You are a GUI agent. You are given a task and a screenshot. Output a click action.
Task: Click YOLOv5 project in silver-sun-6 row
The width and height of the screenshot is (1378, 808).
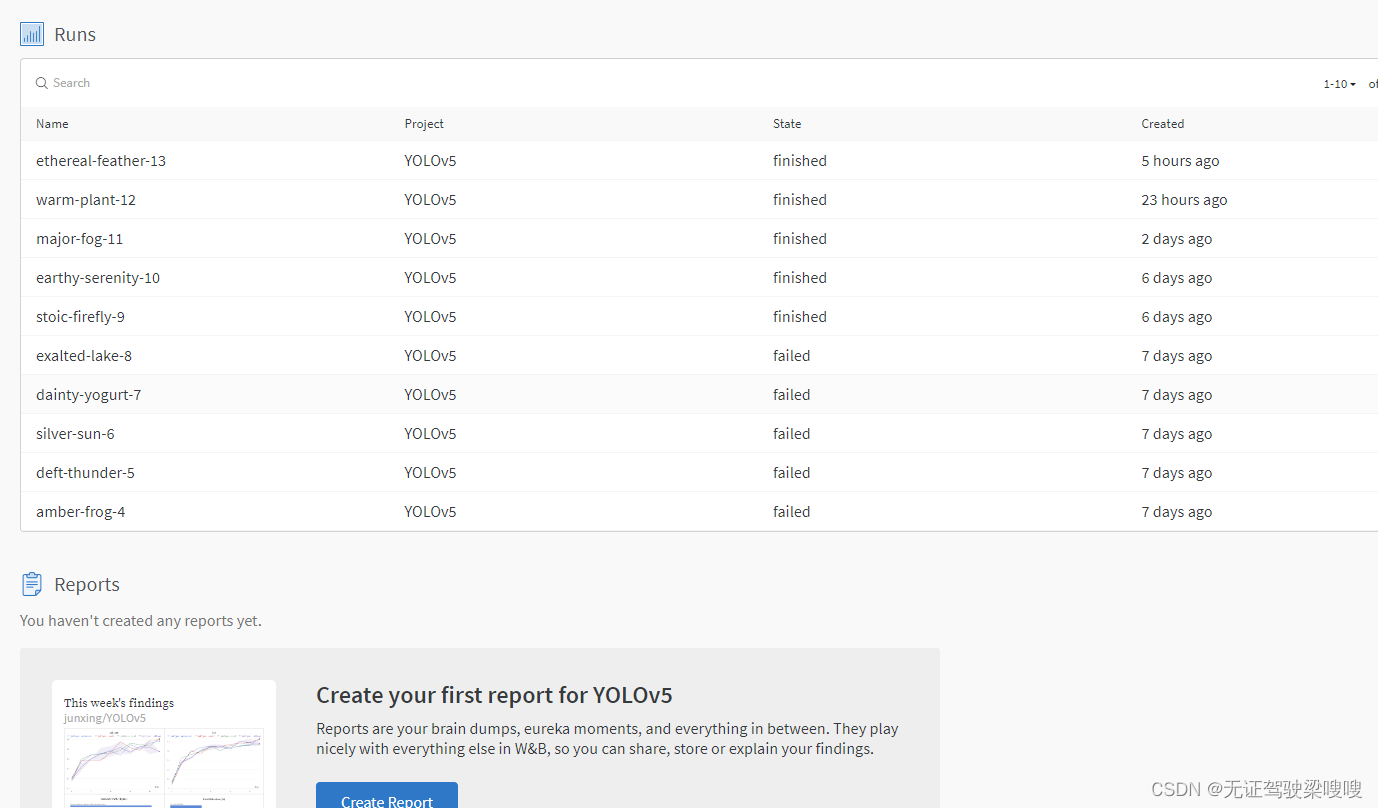point(430,434)
